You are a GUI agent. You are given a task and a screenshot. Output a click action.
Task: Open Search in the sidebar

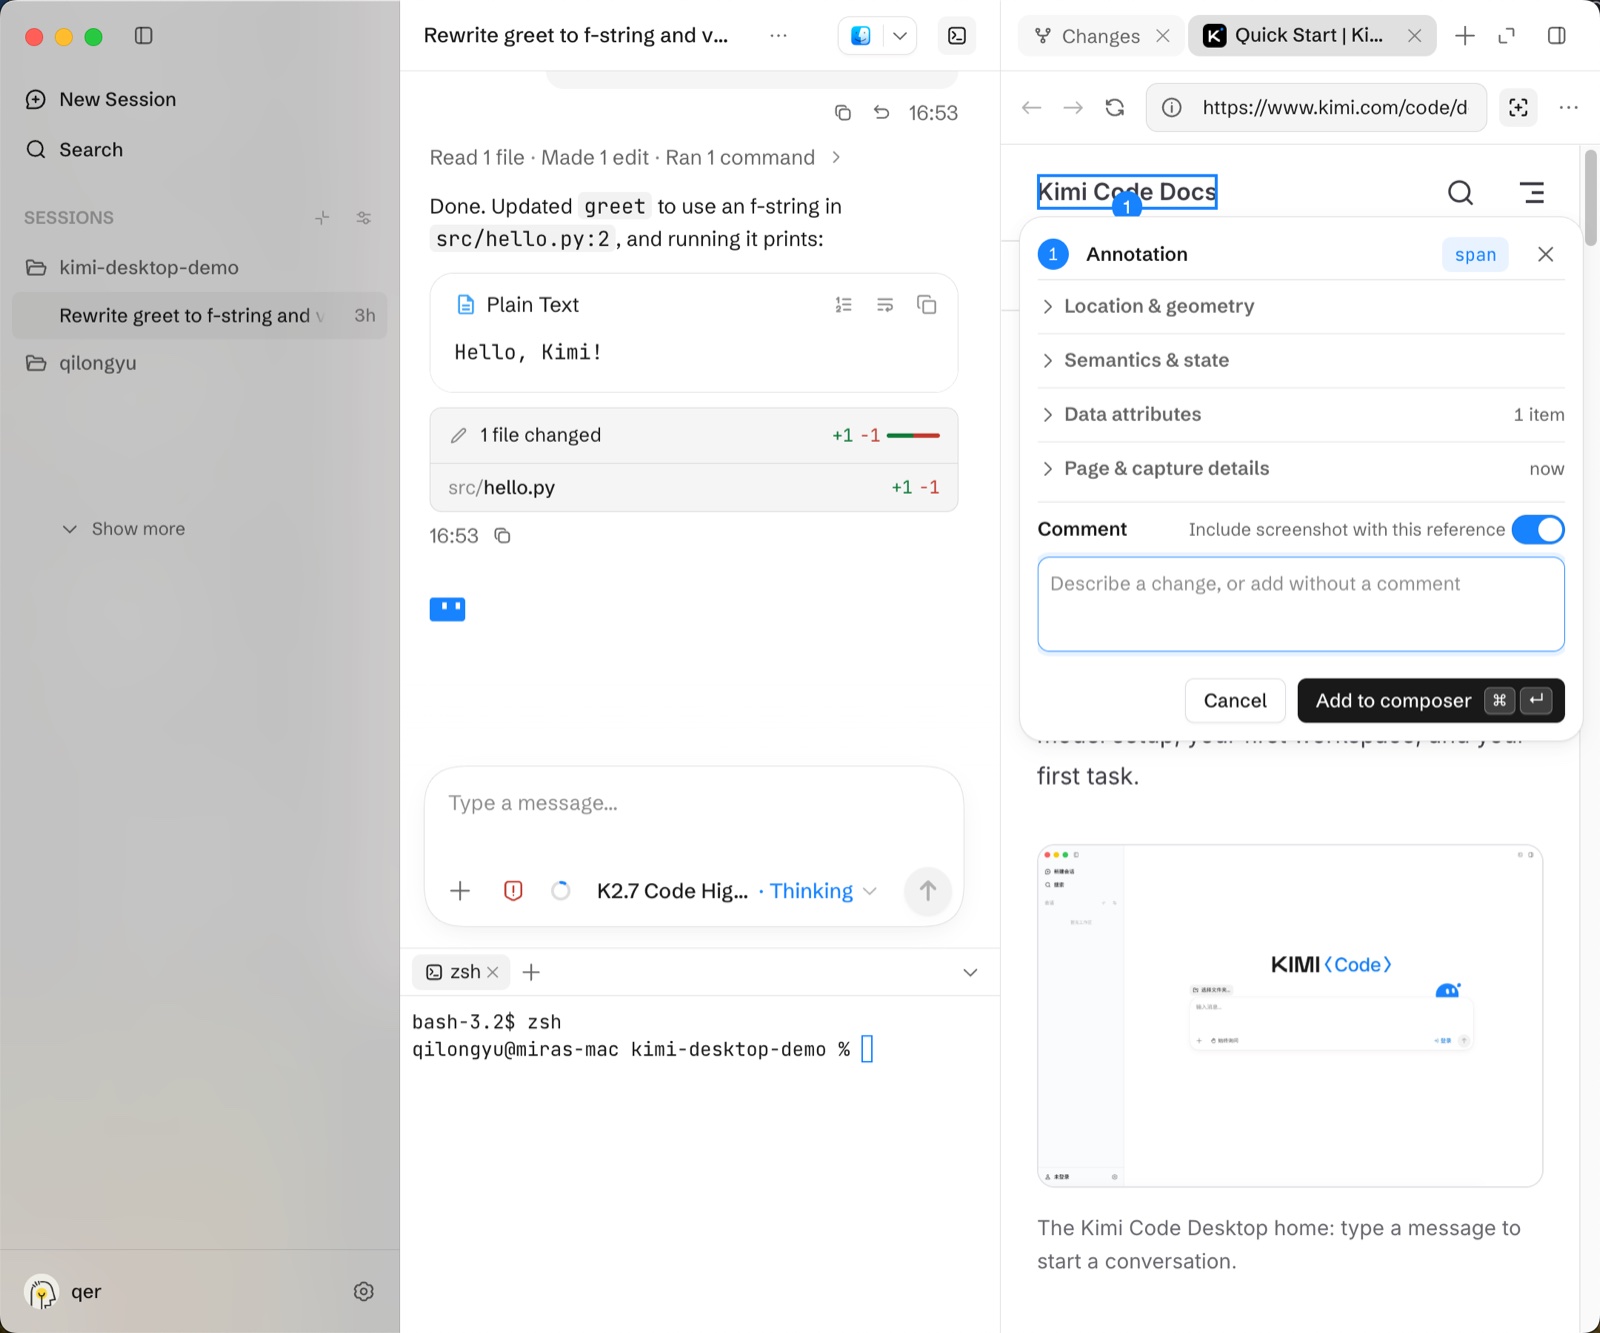[x=74, y=149]
